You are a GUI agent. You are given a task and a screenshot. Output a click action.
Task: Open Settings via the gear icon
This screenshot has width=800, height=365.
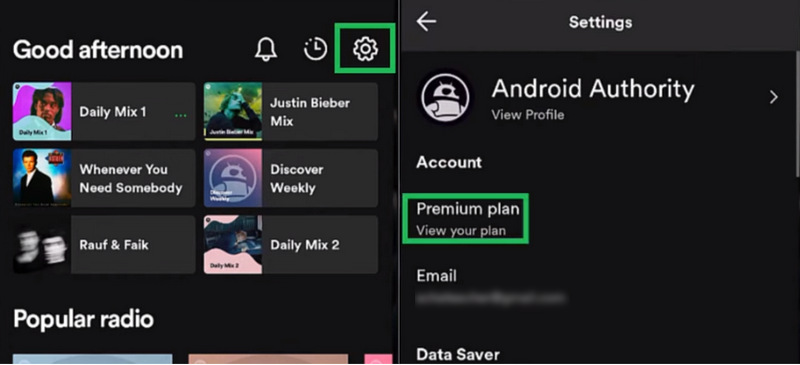365,50
